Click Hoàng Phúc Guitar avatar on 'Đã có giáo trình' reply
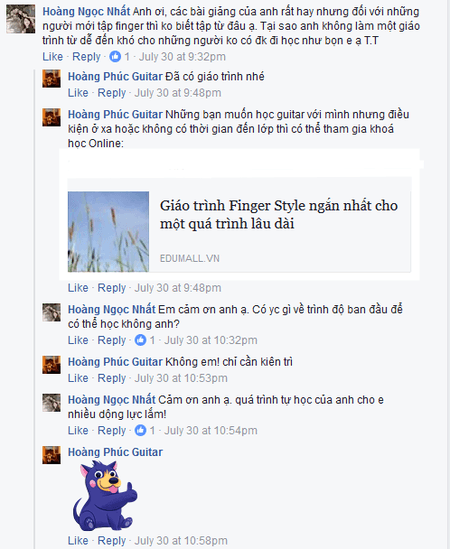This screenshot has height=549, width=450. (x=51, y=78)
